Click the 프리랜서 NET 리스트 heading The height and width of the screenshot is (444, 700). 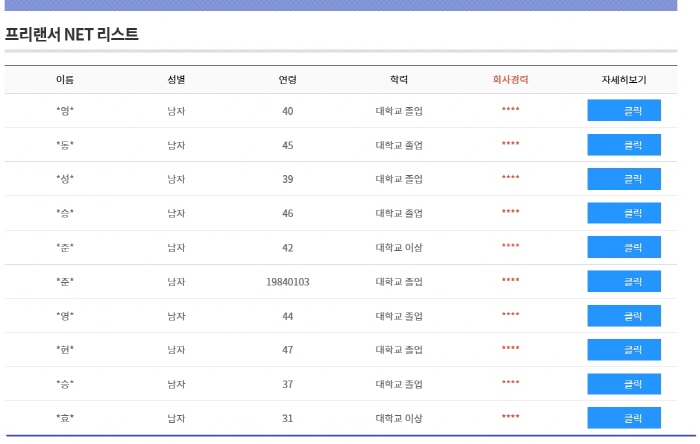[72, 35]
